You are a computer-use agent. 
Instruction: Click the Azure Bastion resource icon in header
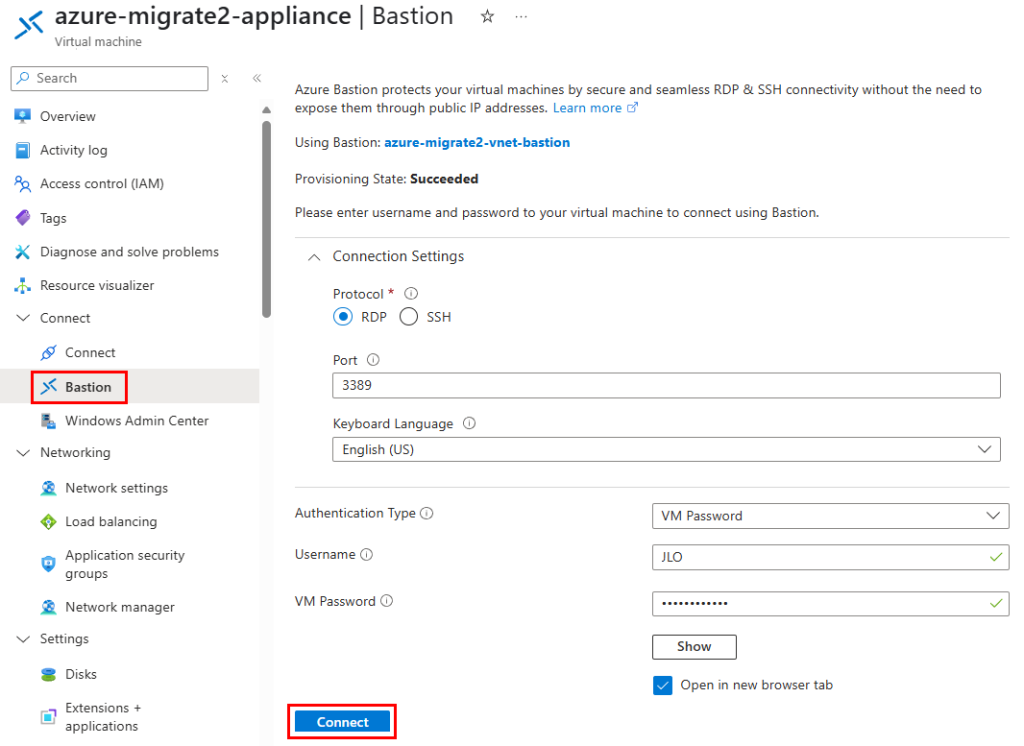tap(29, 24)
